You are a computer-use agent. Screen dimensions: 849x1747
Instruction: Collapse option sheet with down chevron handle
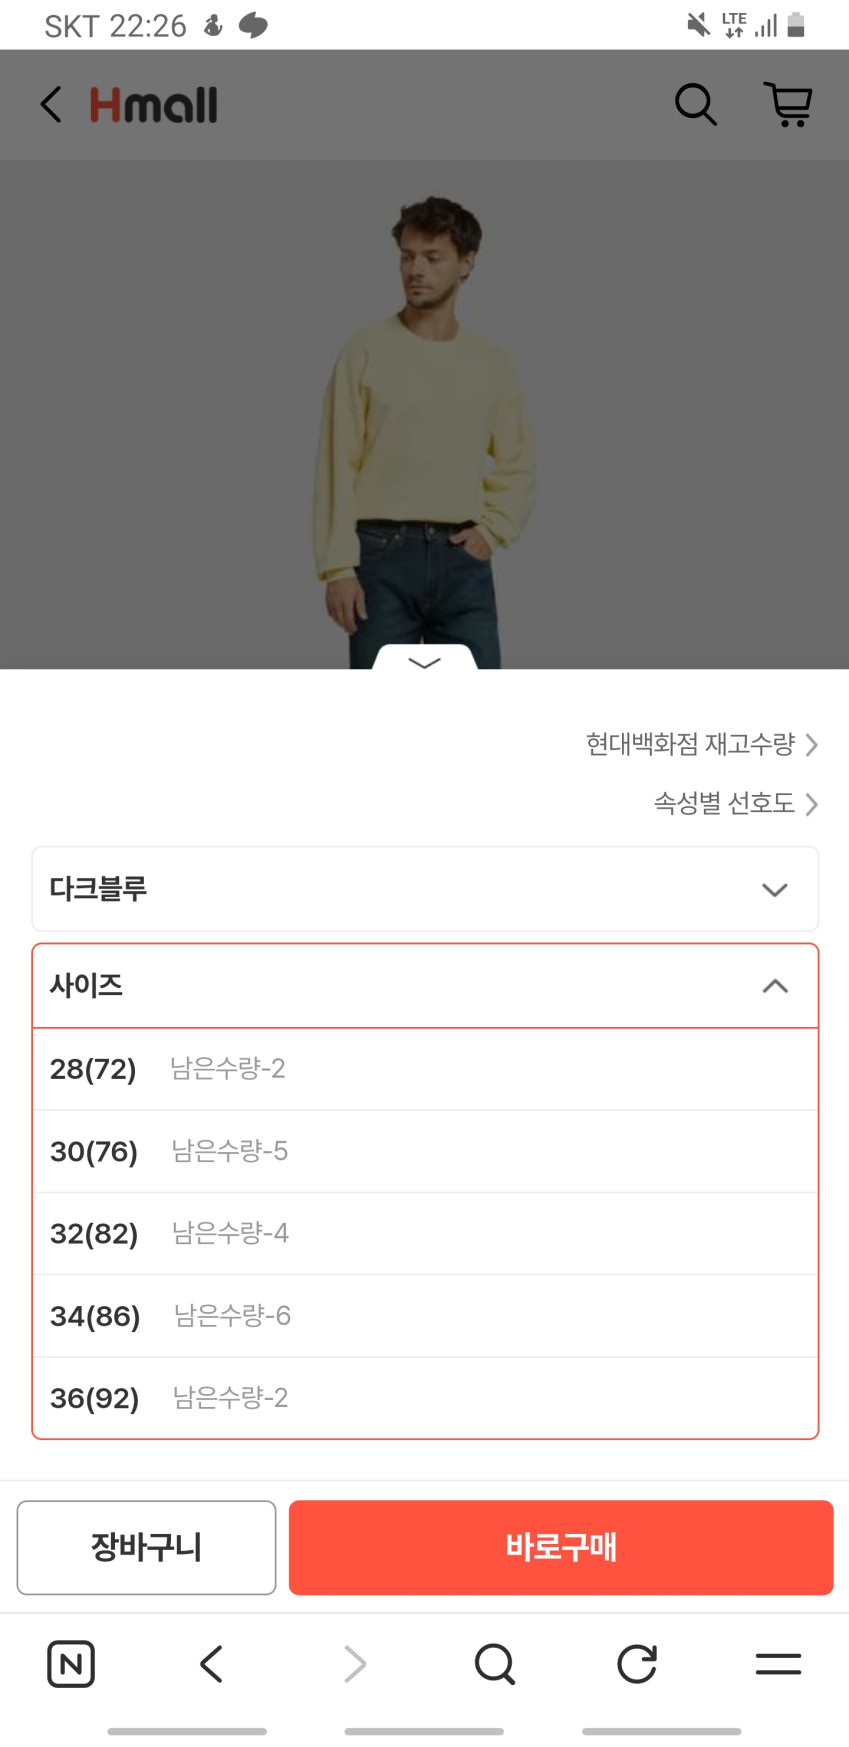425,661
